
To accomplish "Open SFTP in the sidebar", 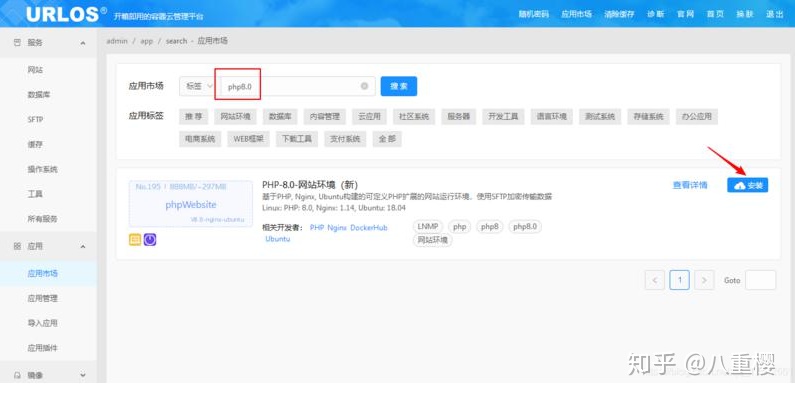I will [35, 120].
